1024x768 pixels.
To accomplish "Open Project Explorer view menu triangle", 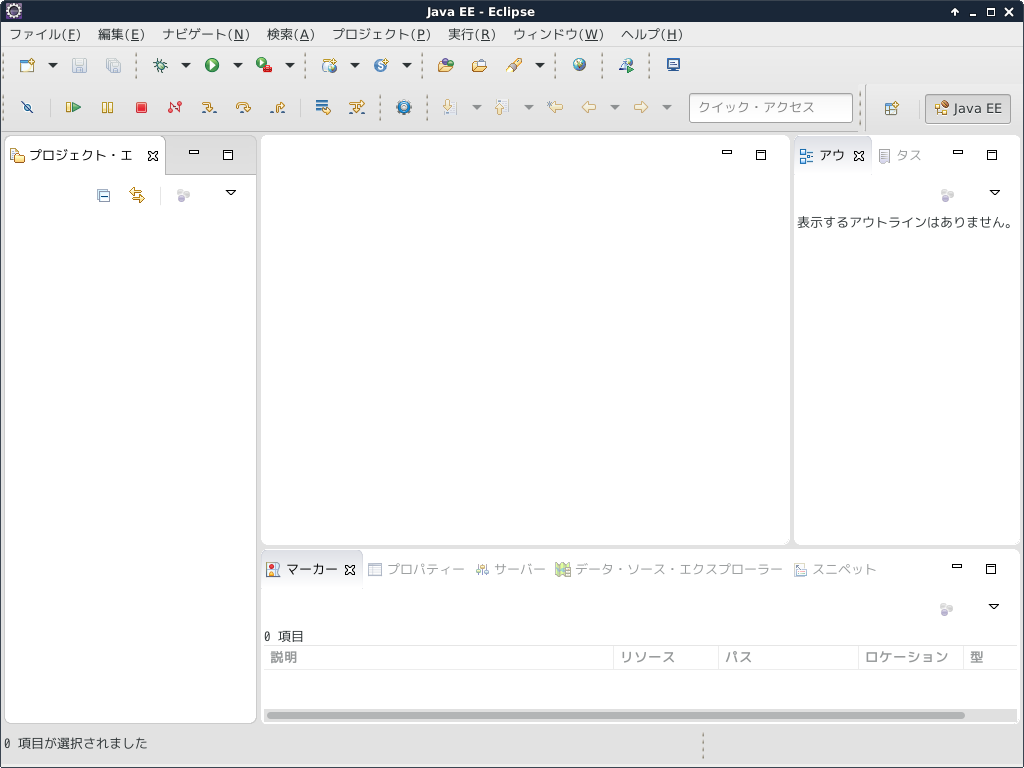I will click(231, 193).
